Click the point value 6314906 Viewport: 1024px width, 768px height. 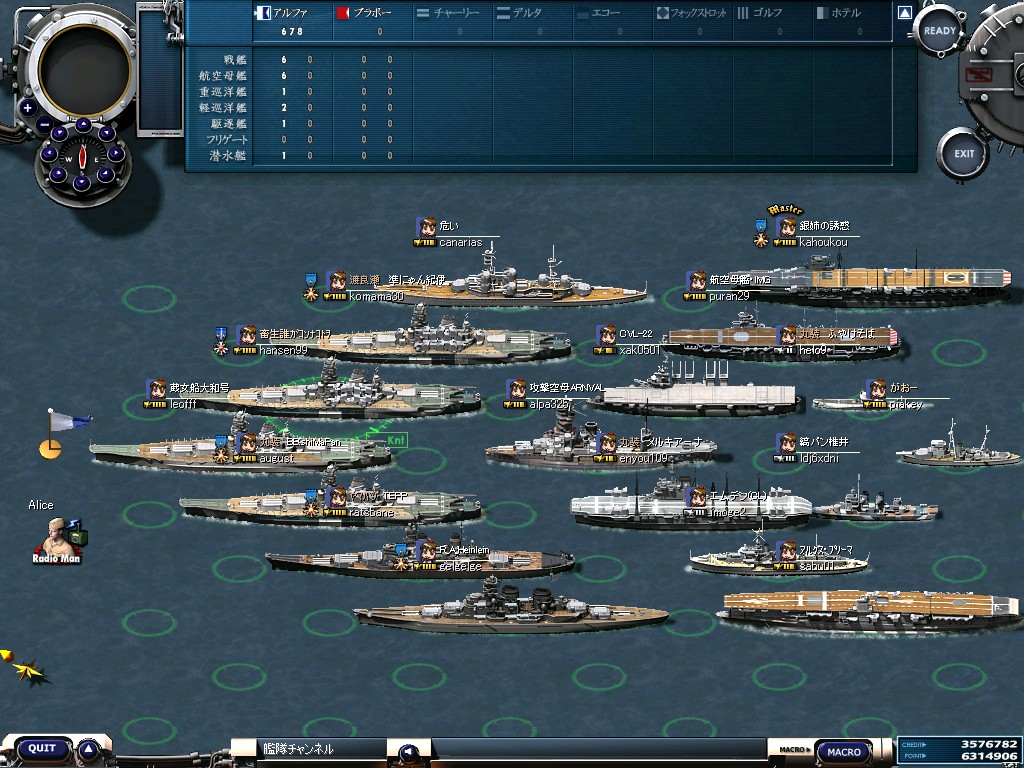989,756
